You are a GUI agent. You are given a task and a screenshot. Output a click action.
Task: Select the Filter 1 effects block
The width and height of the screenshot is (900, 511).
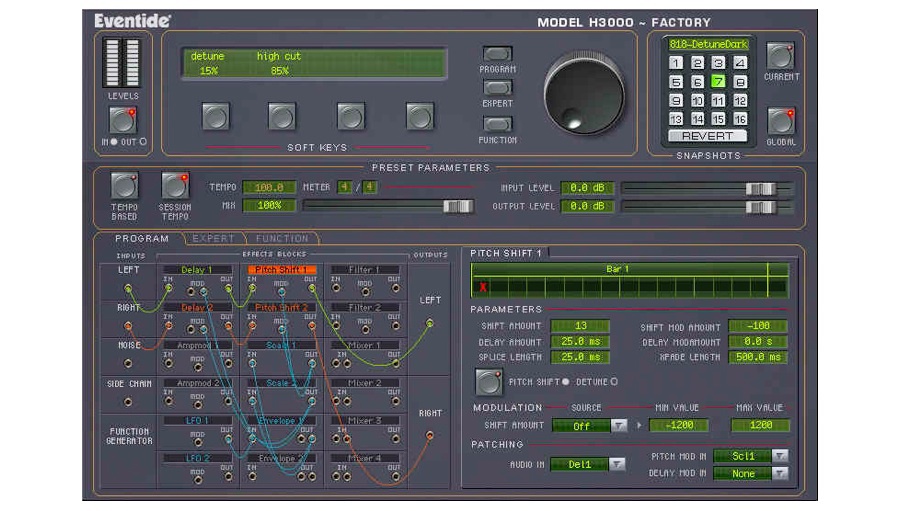point(365,270)
